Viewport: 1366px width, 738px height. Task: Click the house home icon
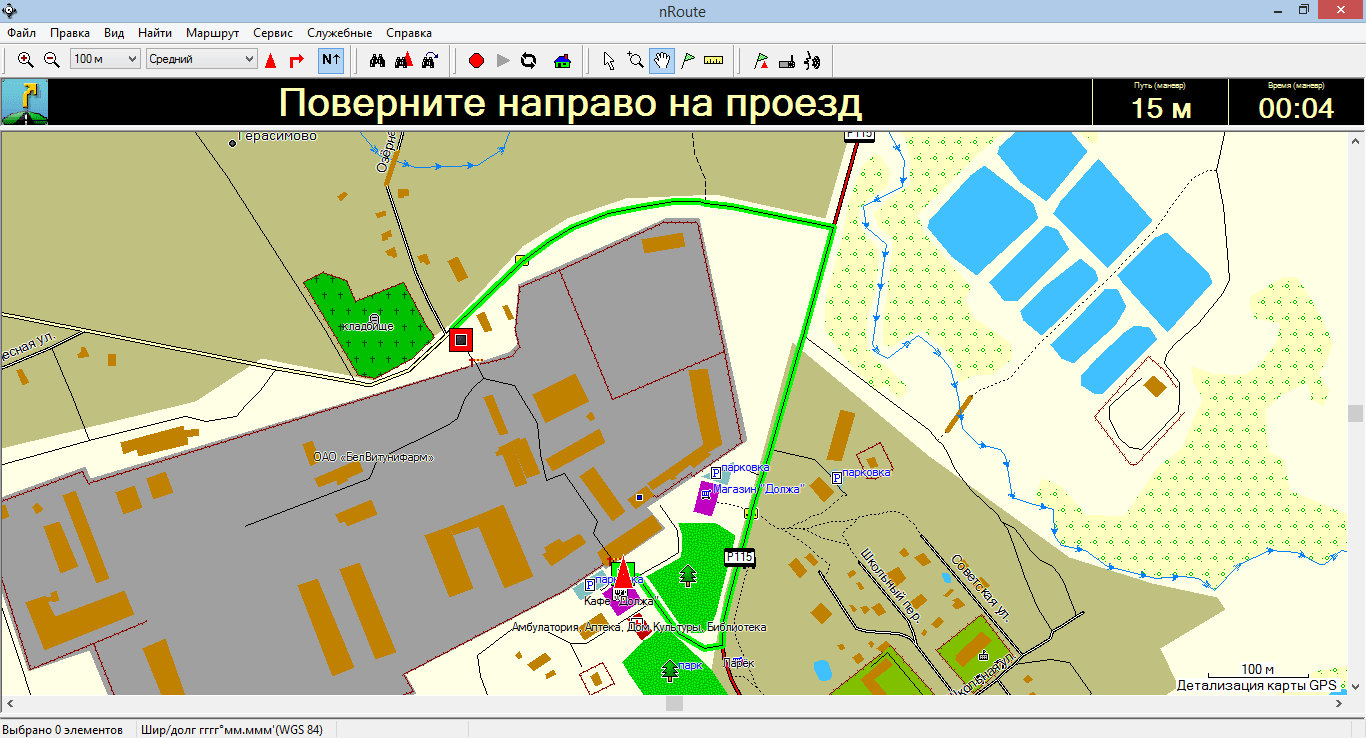562,60
